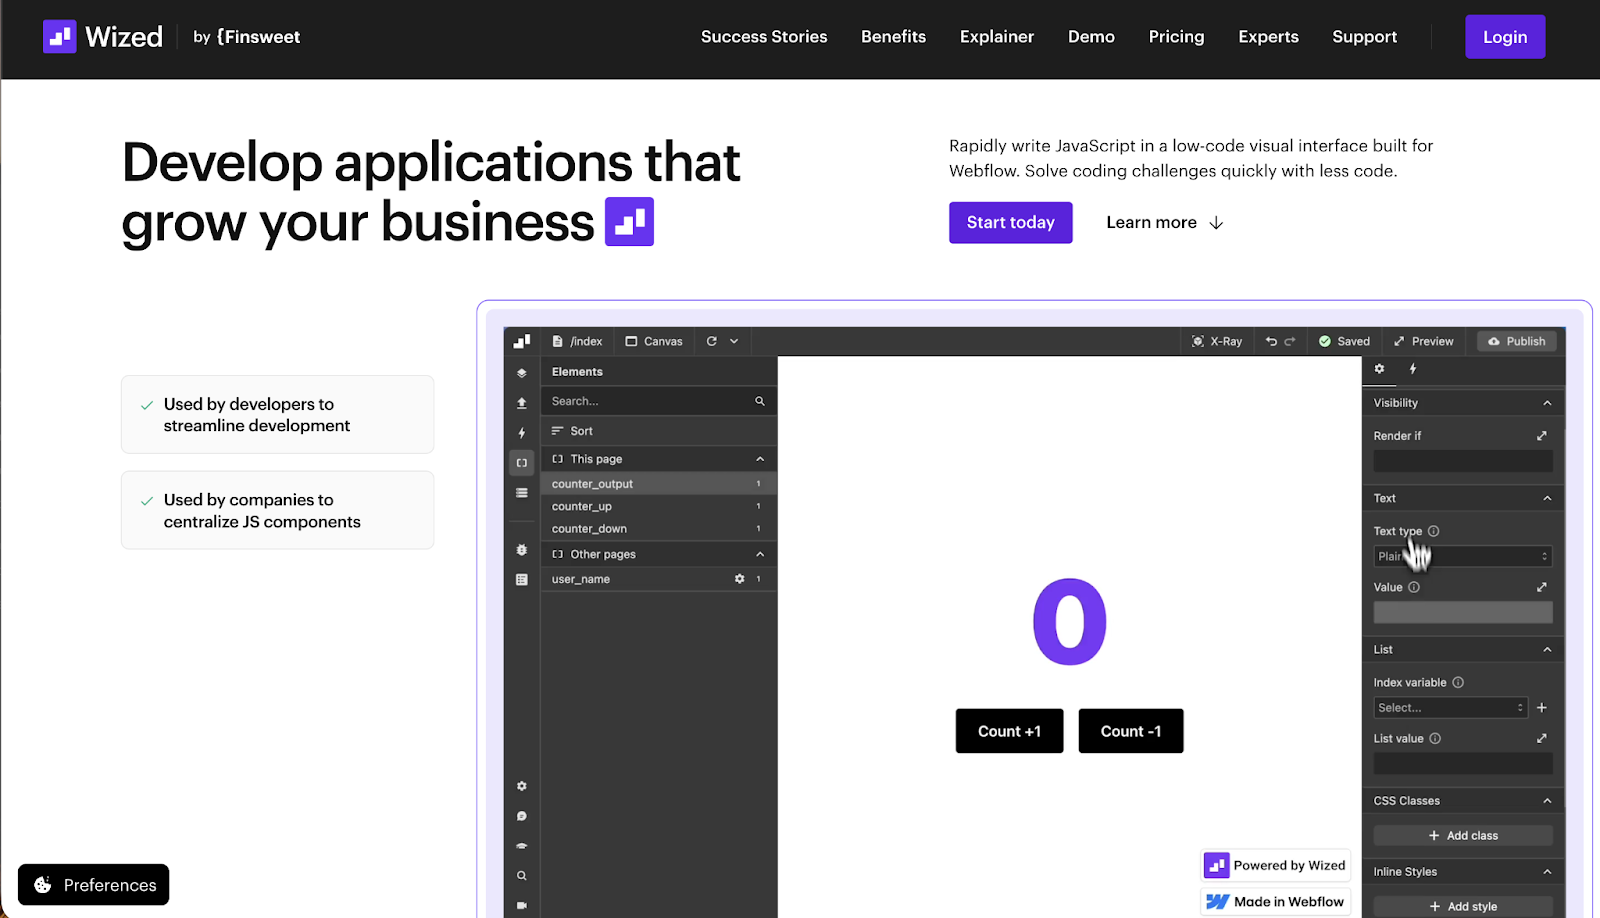The height and width of the screenshot is (918, 1600).
Task: Click the Preview button
Action: (x=1424, y=341)
